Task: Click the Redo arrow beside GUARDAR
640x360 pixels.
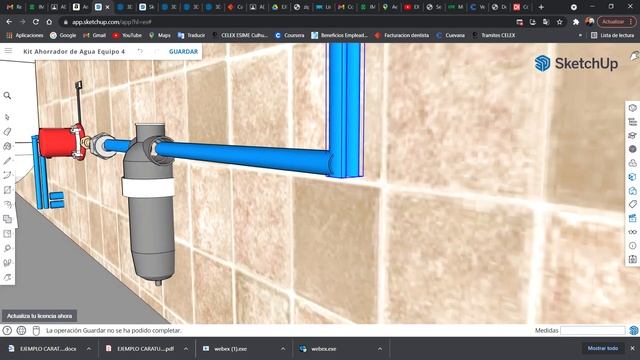Action: (x=157, y=51)
